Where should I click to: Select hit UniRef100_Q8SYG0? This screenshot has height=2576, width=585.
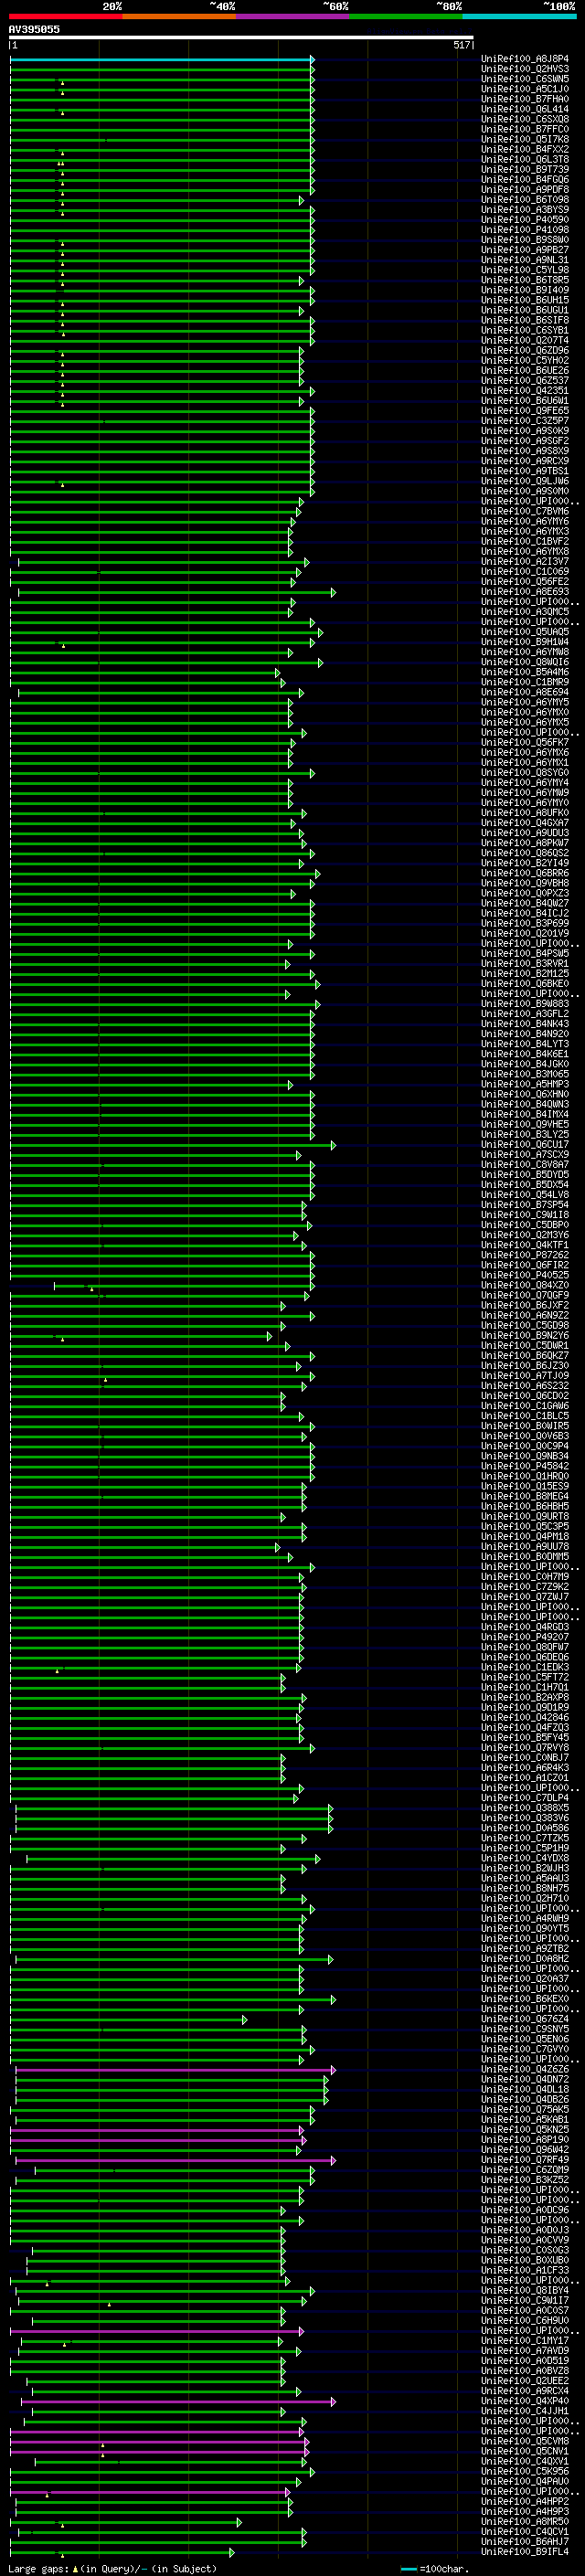pos(524,773)
